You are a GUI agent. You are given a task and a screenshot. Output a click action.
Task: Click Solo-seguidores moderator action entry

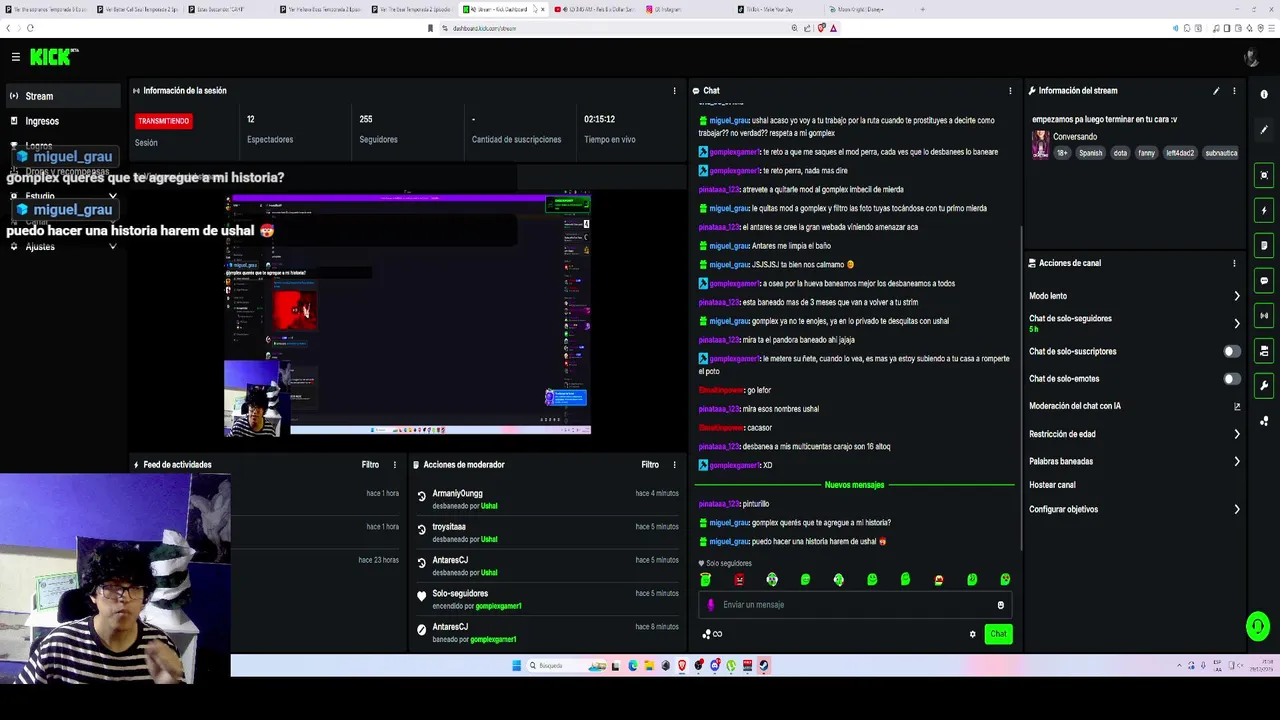(460, 594)
